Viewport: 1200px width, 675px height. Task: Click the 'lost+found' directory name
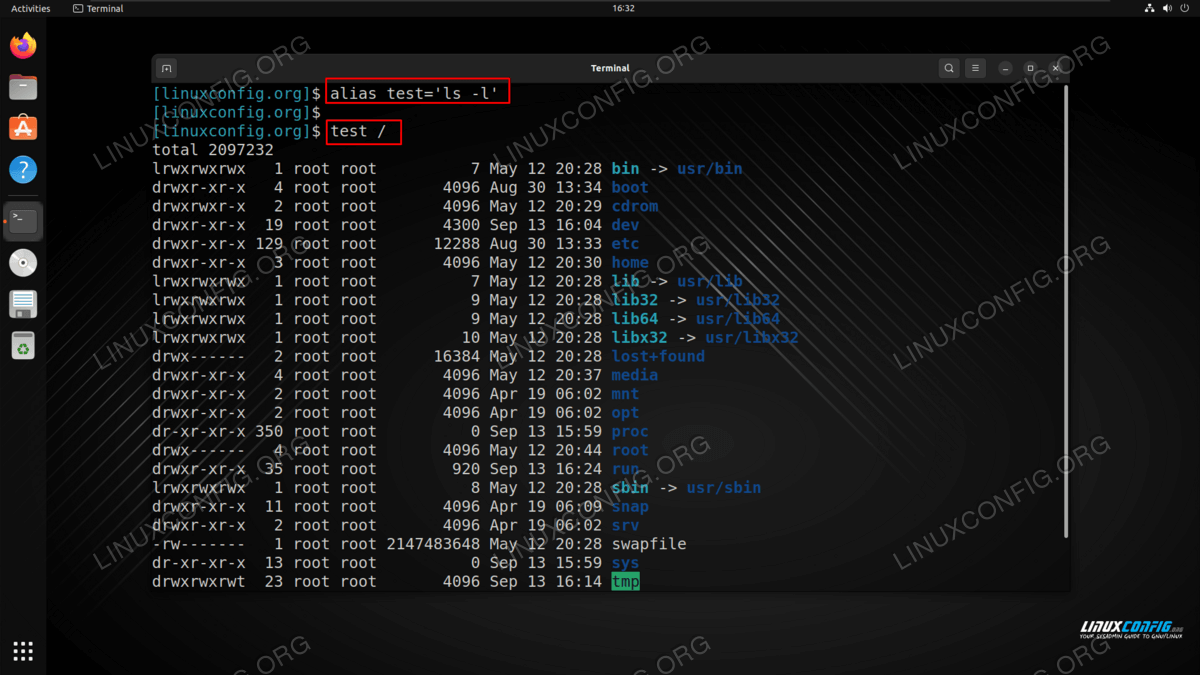(x=658, y=356)
